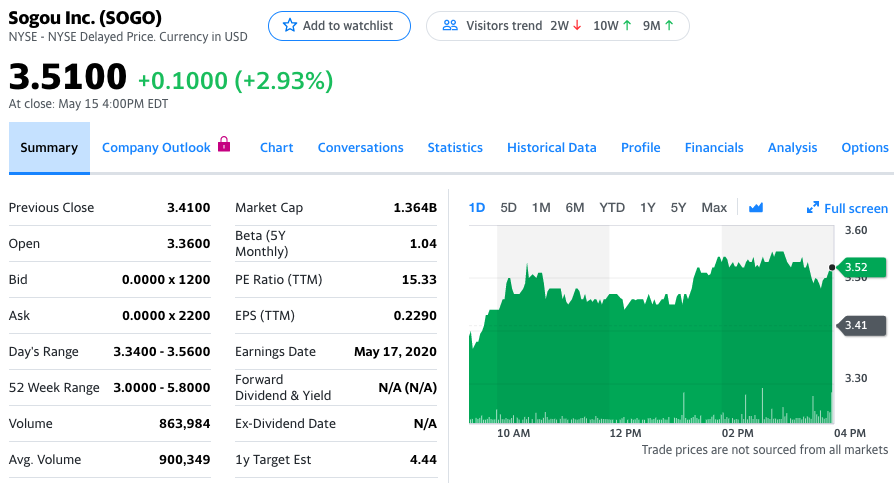Click the Forward Dividend & Yield N/A (N/A) value
This screenshot has height=483, width=894.
coord(408,388)
